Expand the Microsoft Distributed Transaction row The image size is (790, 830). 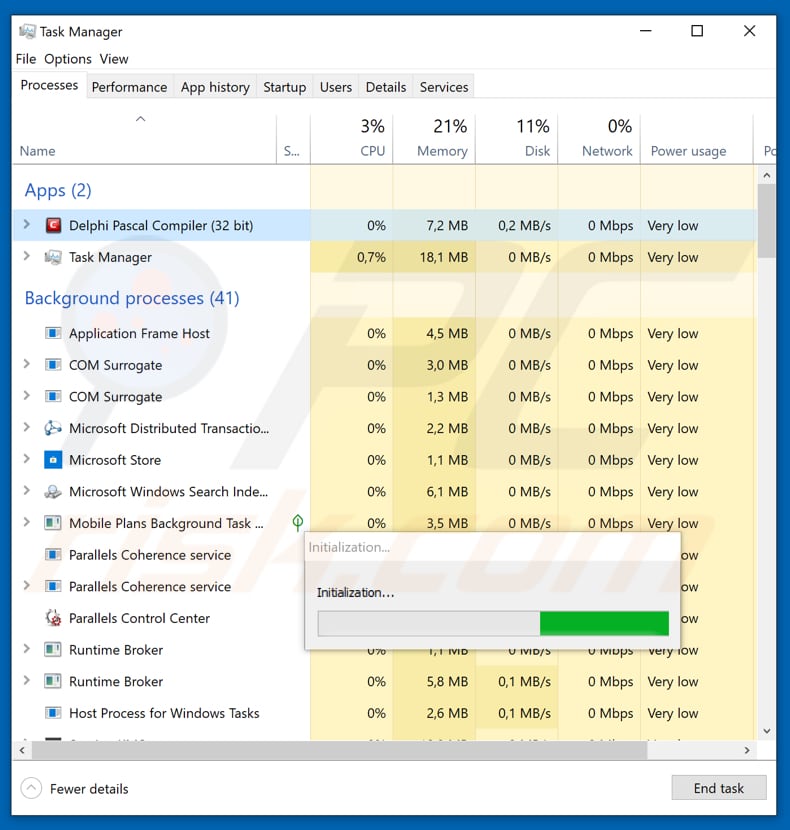pyautogui.click(x=26, y=428)
